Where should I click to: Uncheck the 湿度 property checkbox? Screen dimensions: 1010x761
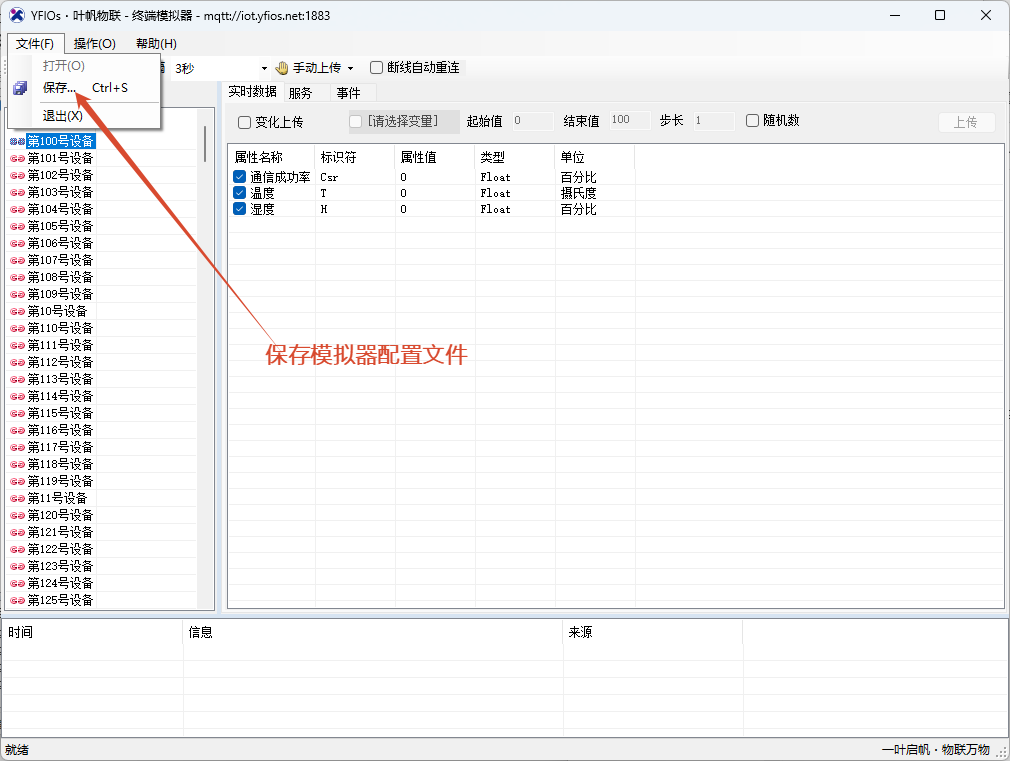[x=238, y=209]
